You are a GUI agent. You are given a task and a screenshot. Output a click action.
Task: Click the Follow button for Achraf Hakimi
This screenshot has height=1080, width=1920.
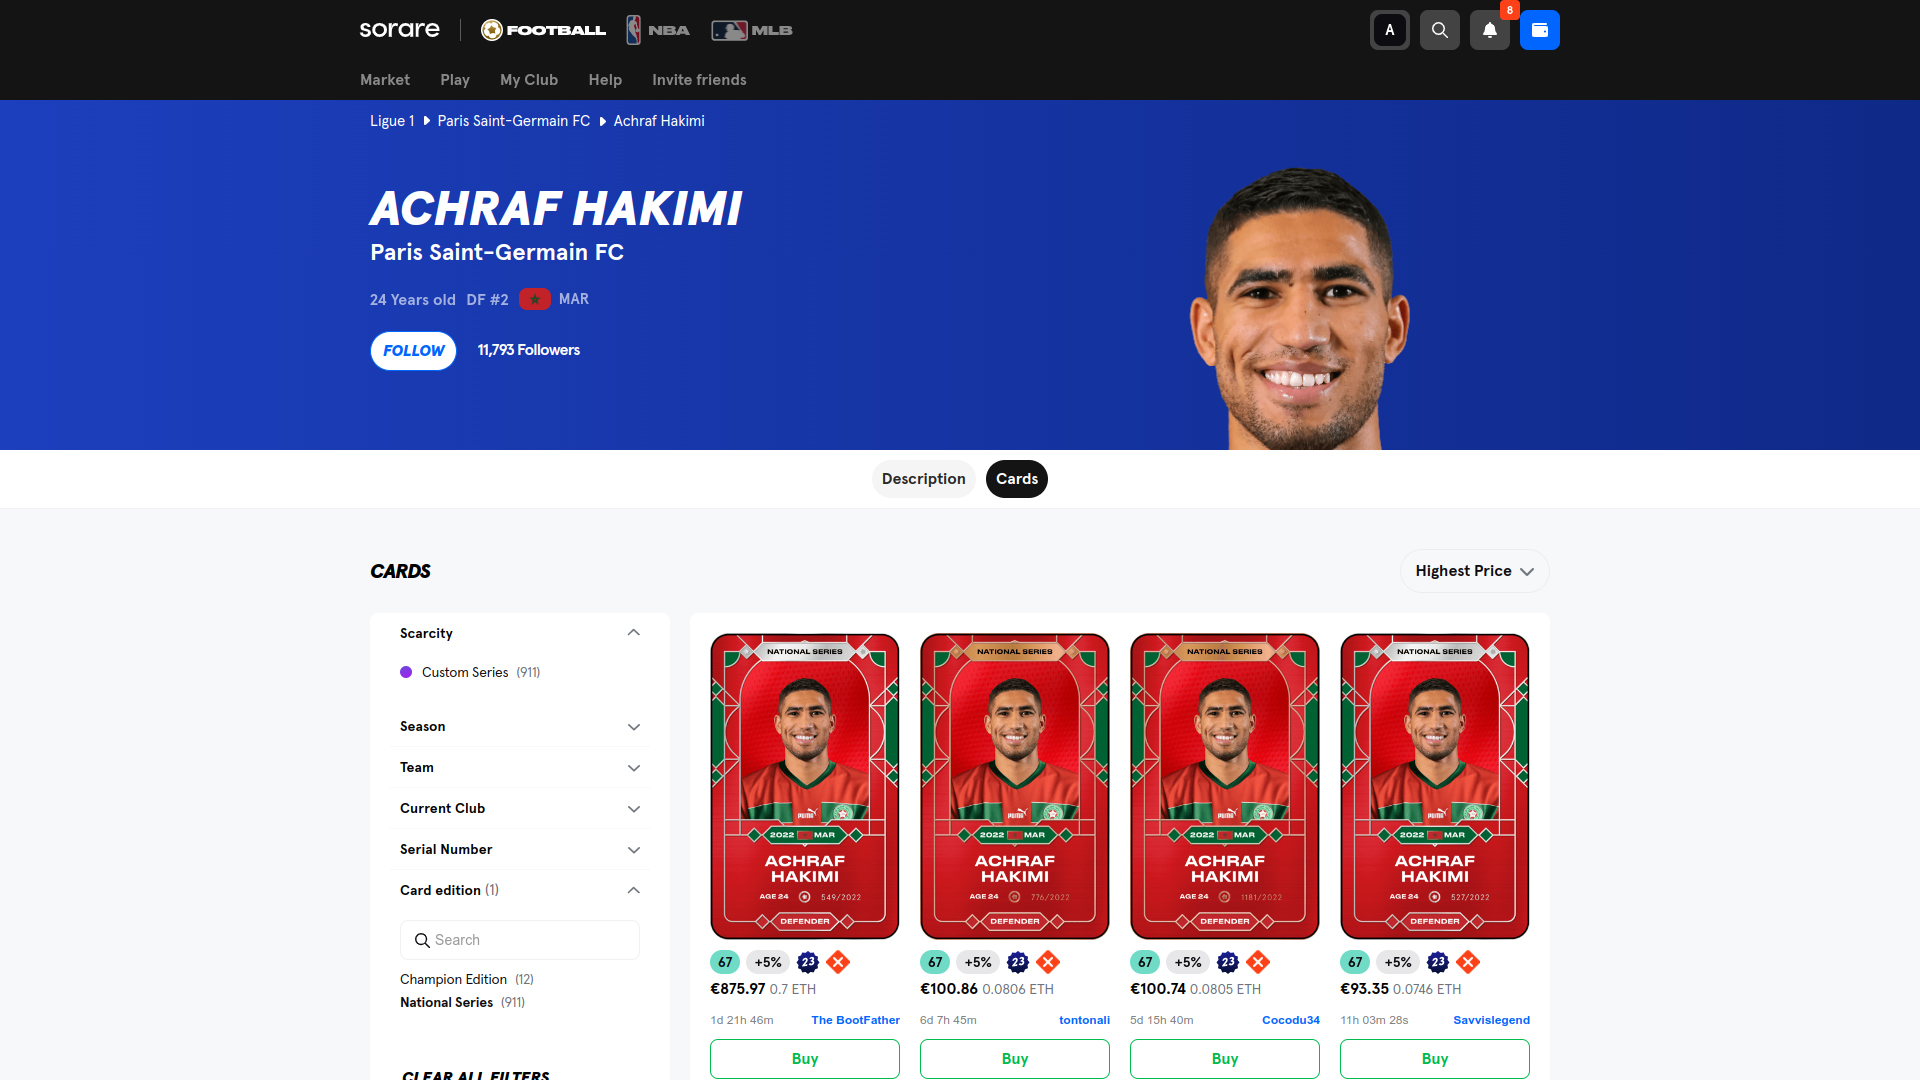(414, 351)
